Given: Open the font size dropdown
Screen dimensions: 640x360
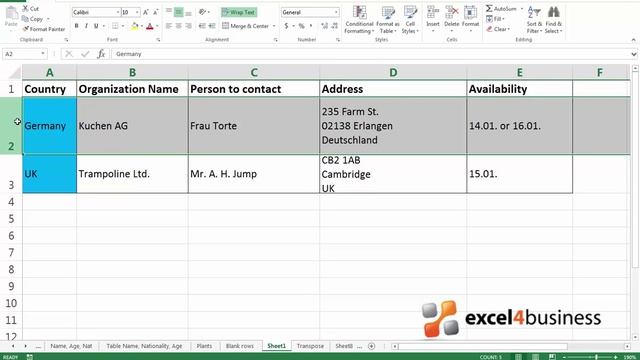Looking at the screenshot, I should click(137, 12).
